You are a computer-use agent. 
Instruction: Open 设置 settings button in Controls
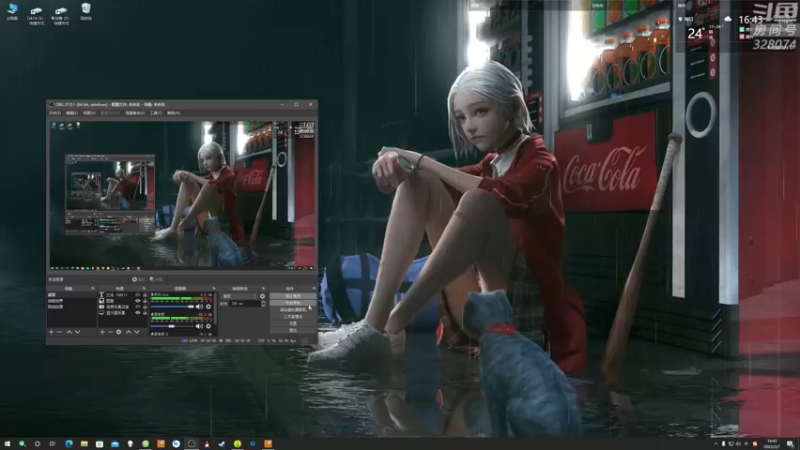tap(293, 323)
